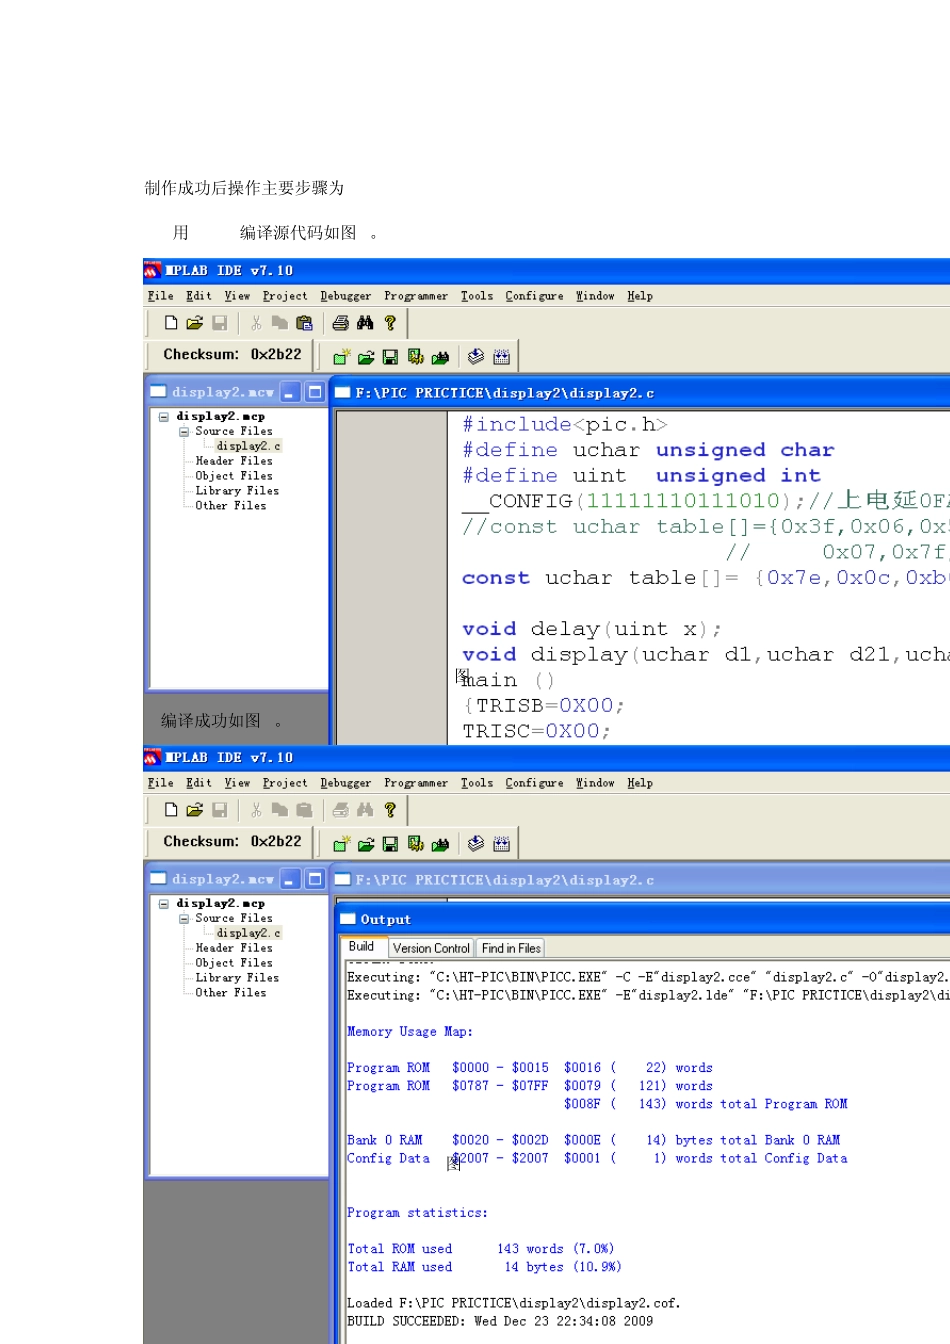Click Open File icon in upper MPLAB toolbar

(x=194, y=323)
